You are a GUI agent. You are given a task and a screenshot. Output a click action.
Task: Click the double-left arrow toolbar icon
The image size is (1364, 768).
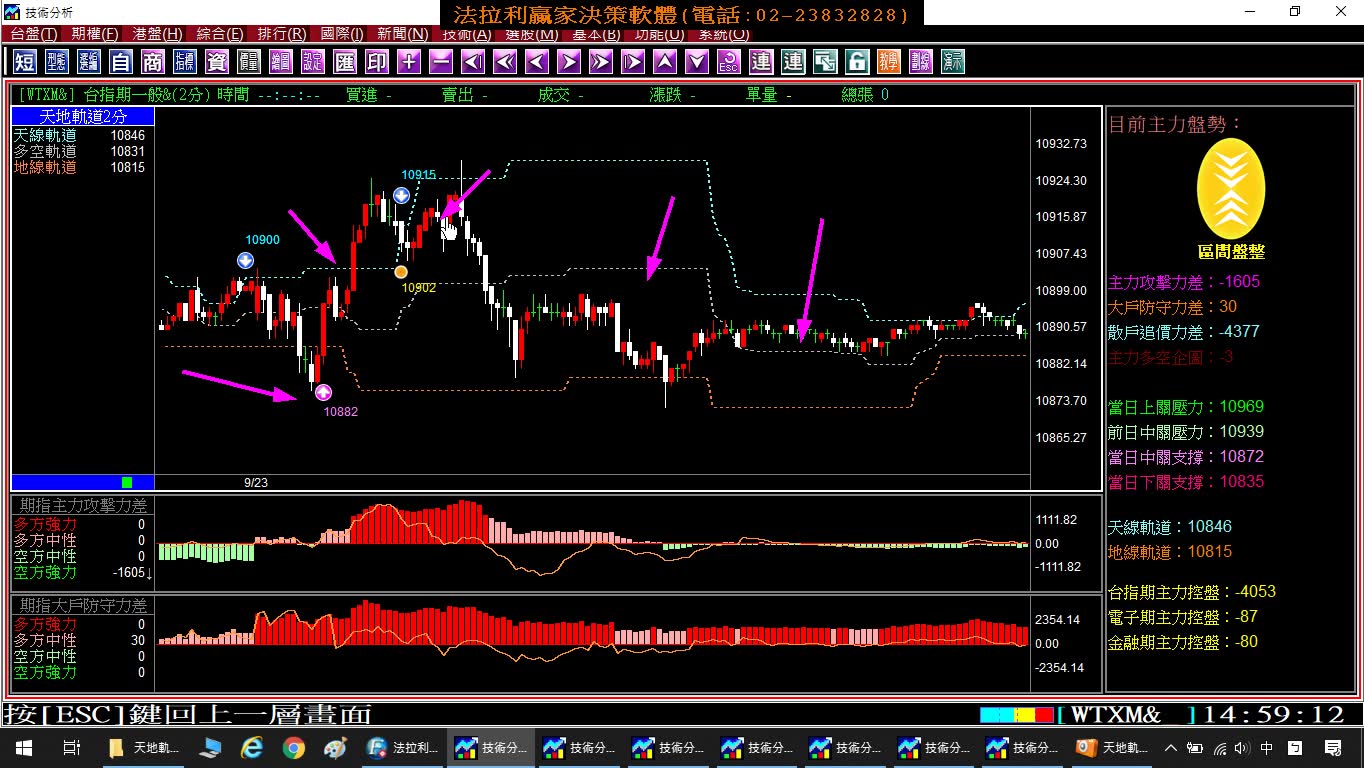[505, 61]
